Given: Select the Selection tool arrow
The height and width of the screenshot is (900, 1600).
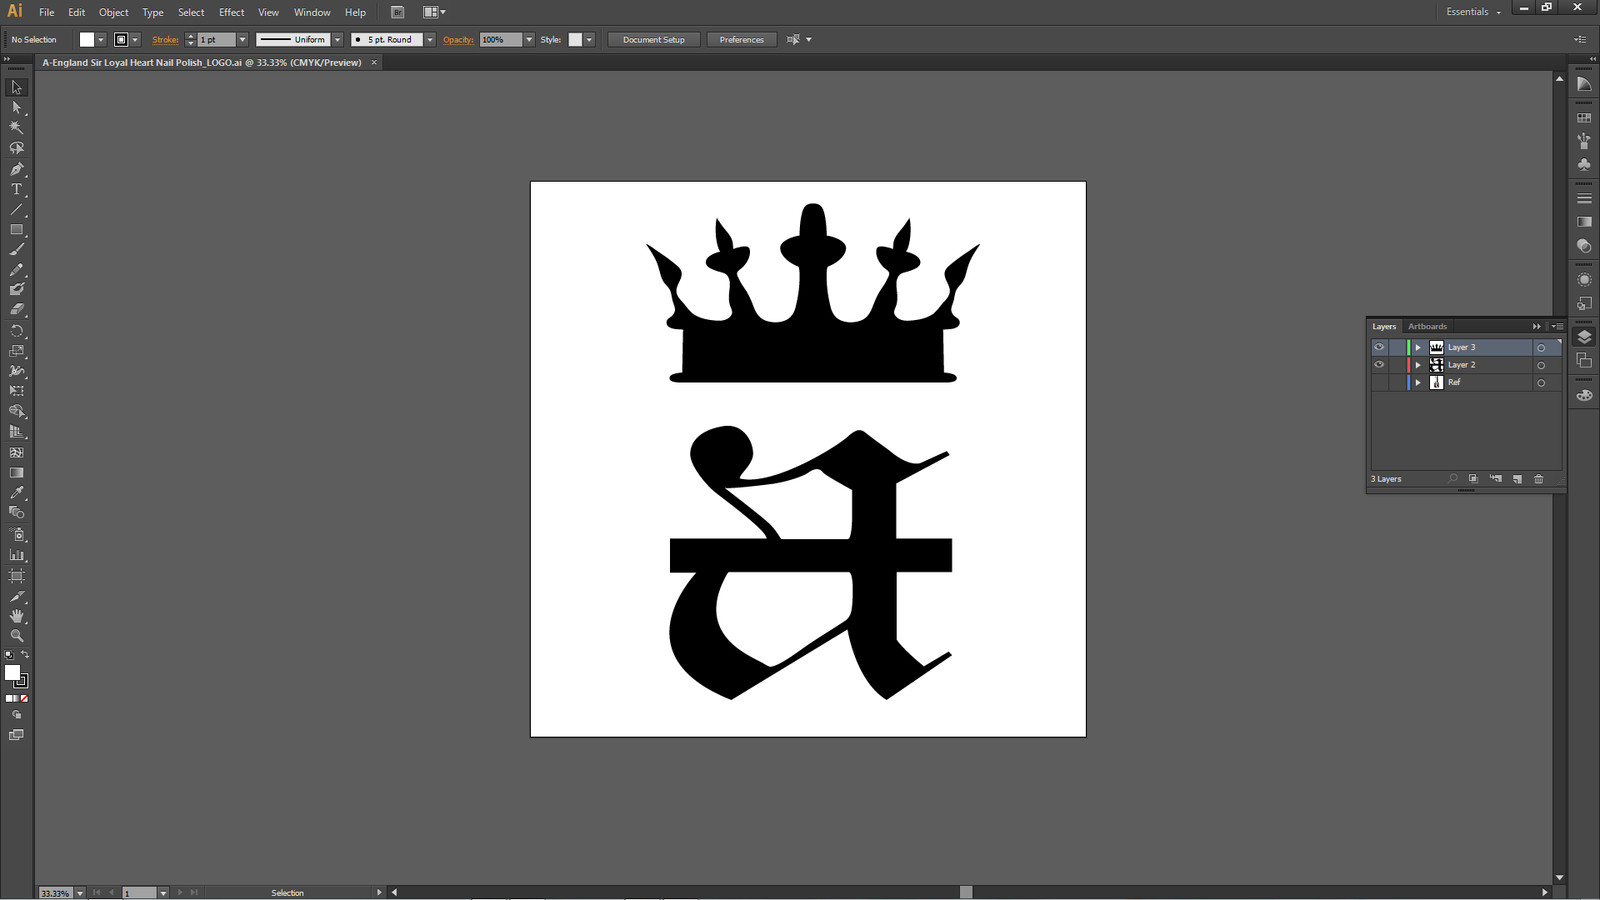Looking at the screenshot, I should click(16, 87).
